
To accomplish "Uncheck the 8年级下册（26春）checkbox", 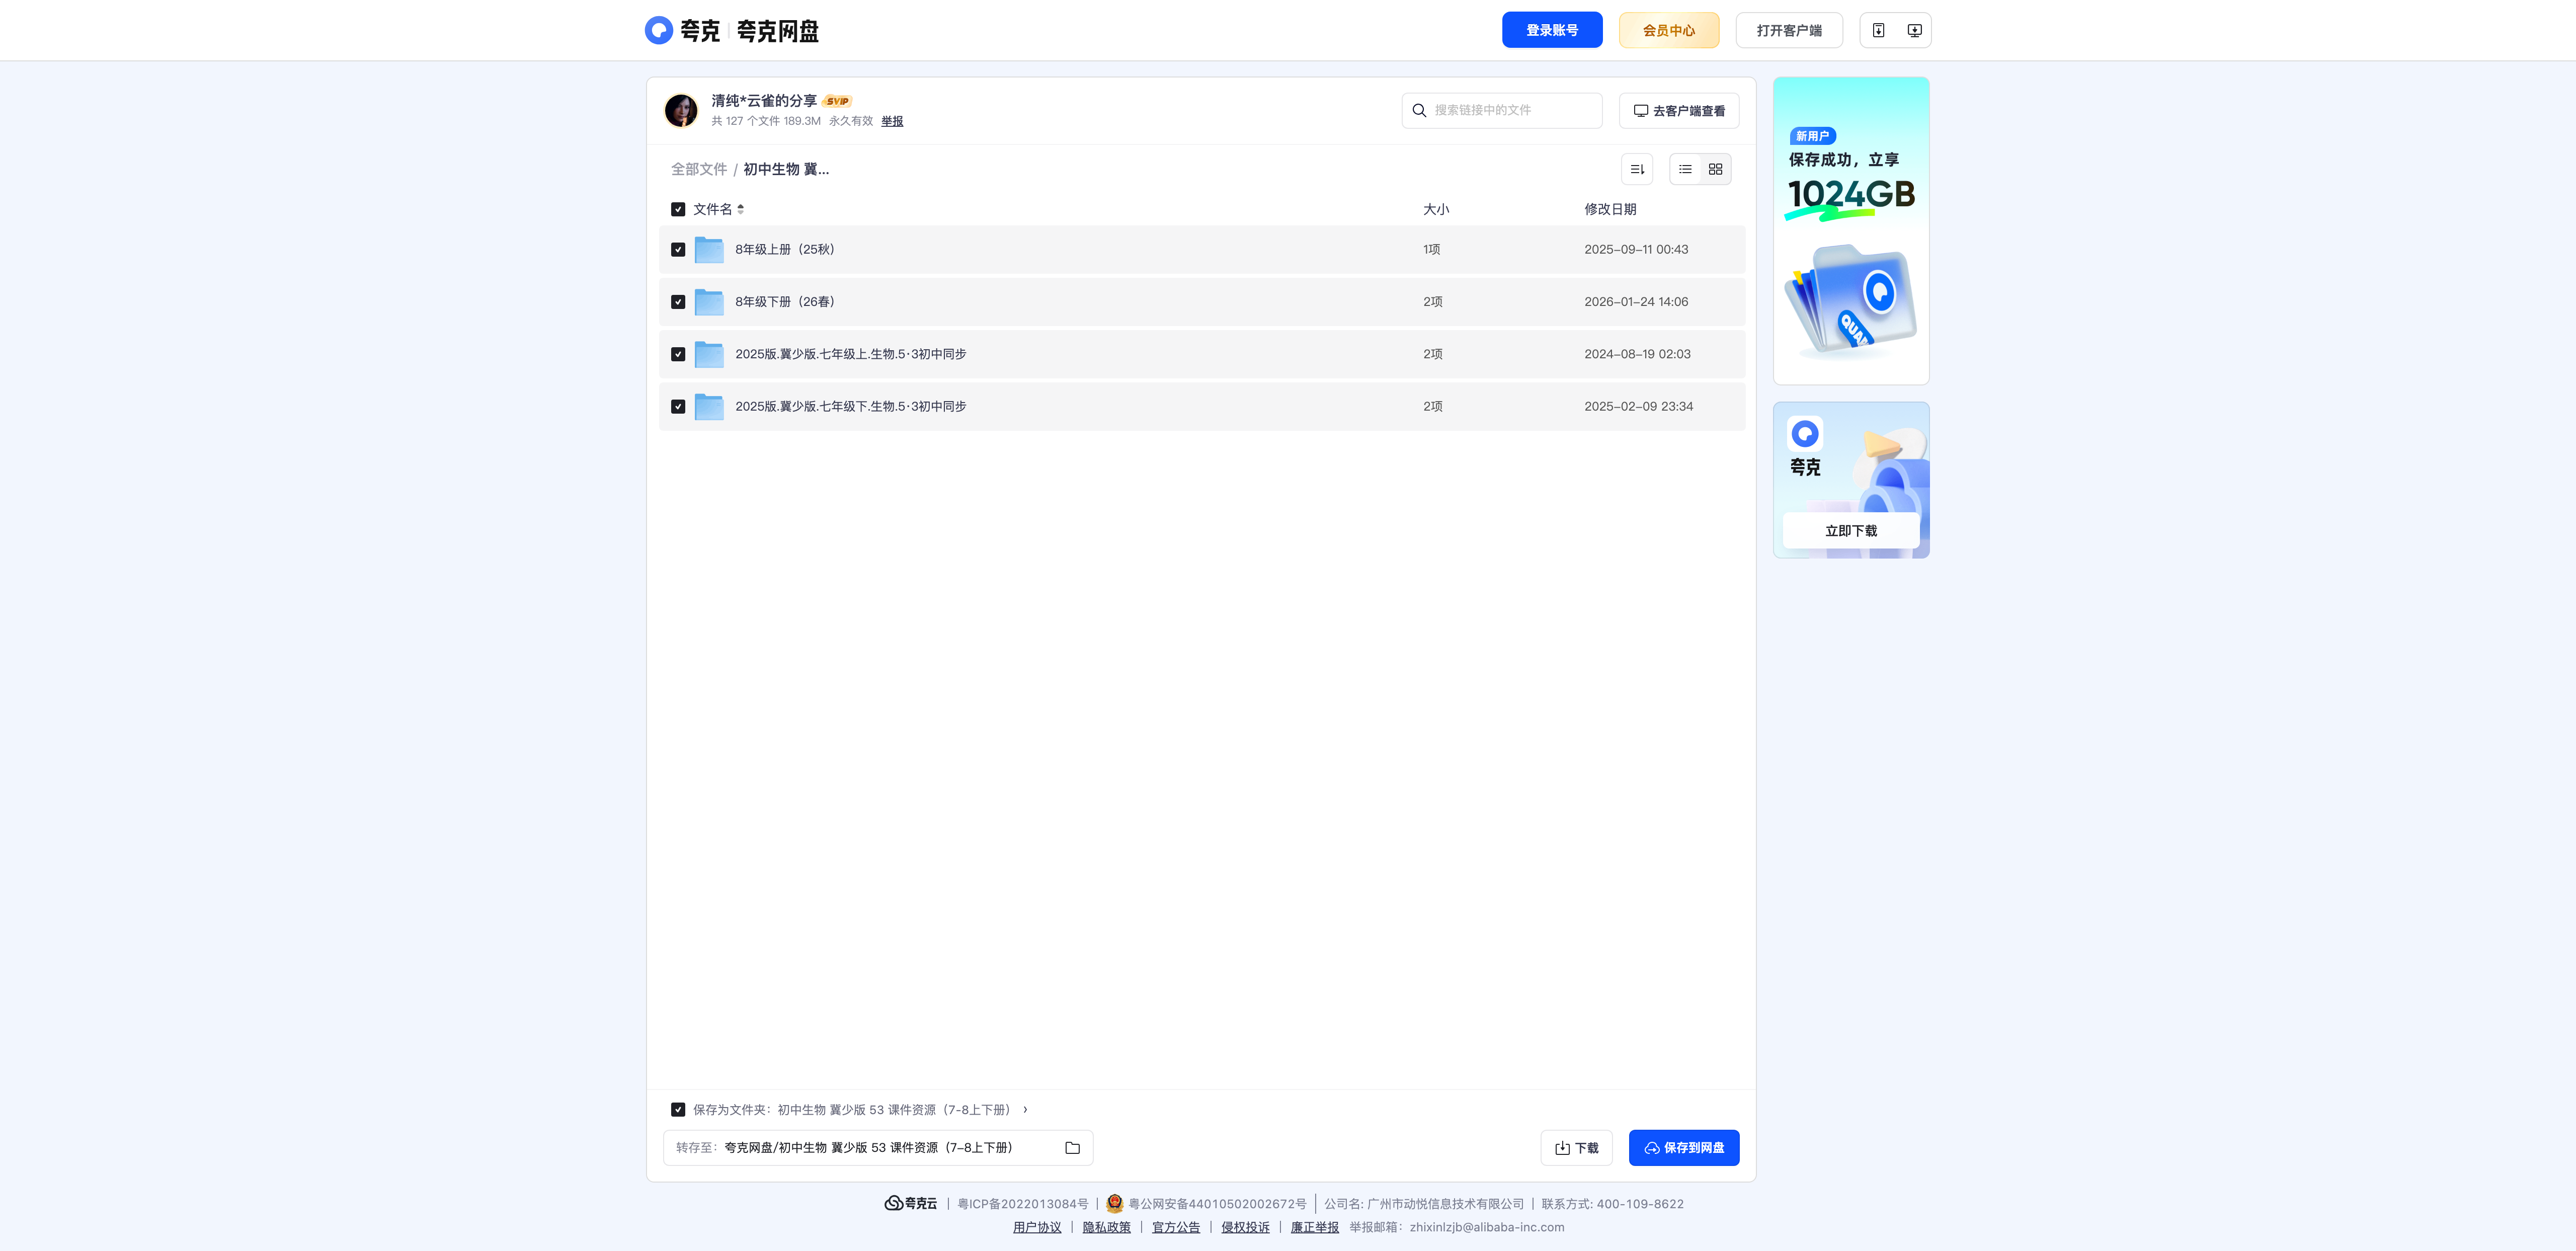I will 678,301.
